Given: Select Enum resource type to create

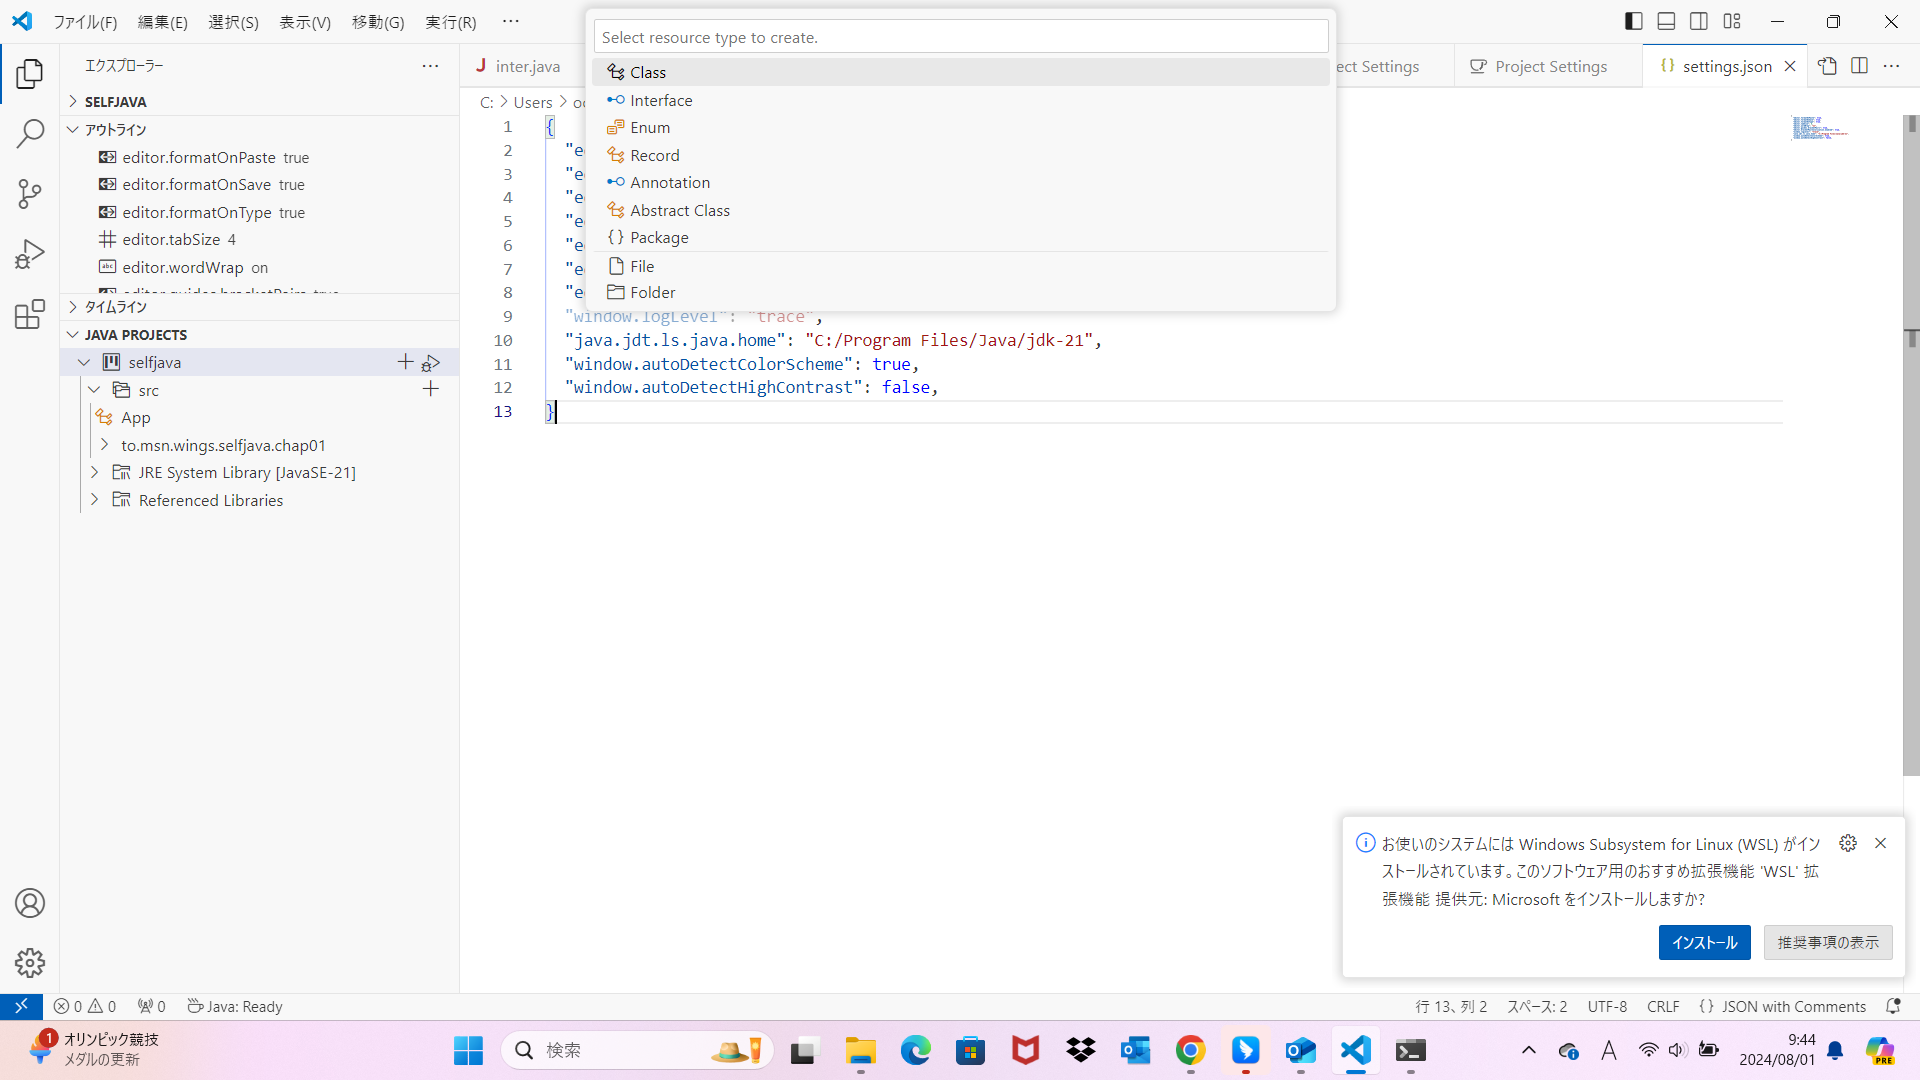Looking at the screenshot, I should [x=647, y=127].
